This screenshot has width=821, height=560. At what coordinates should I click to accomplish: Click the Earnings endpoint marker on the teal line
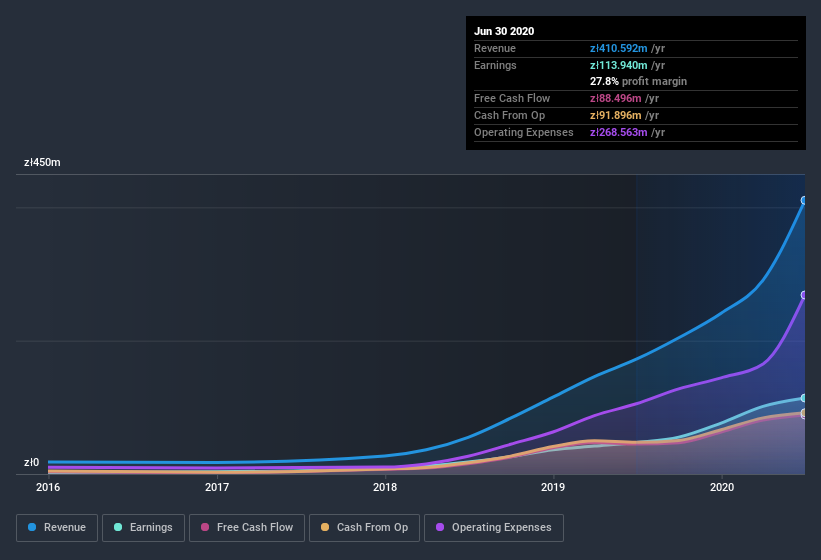click(804, 398)
